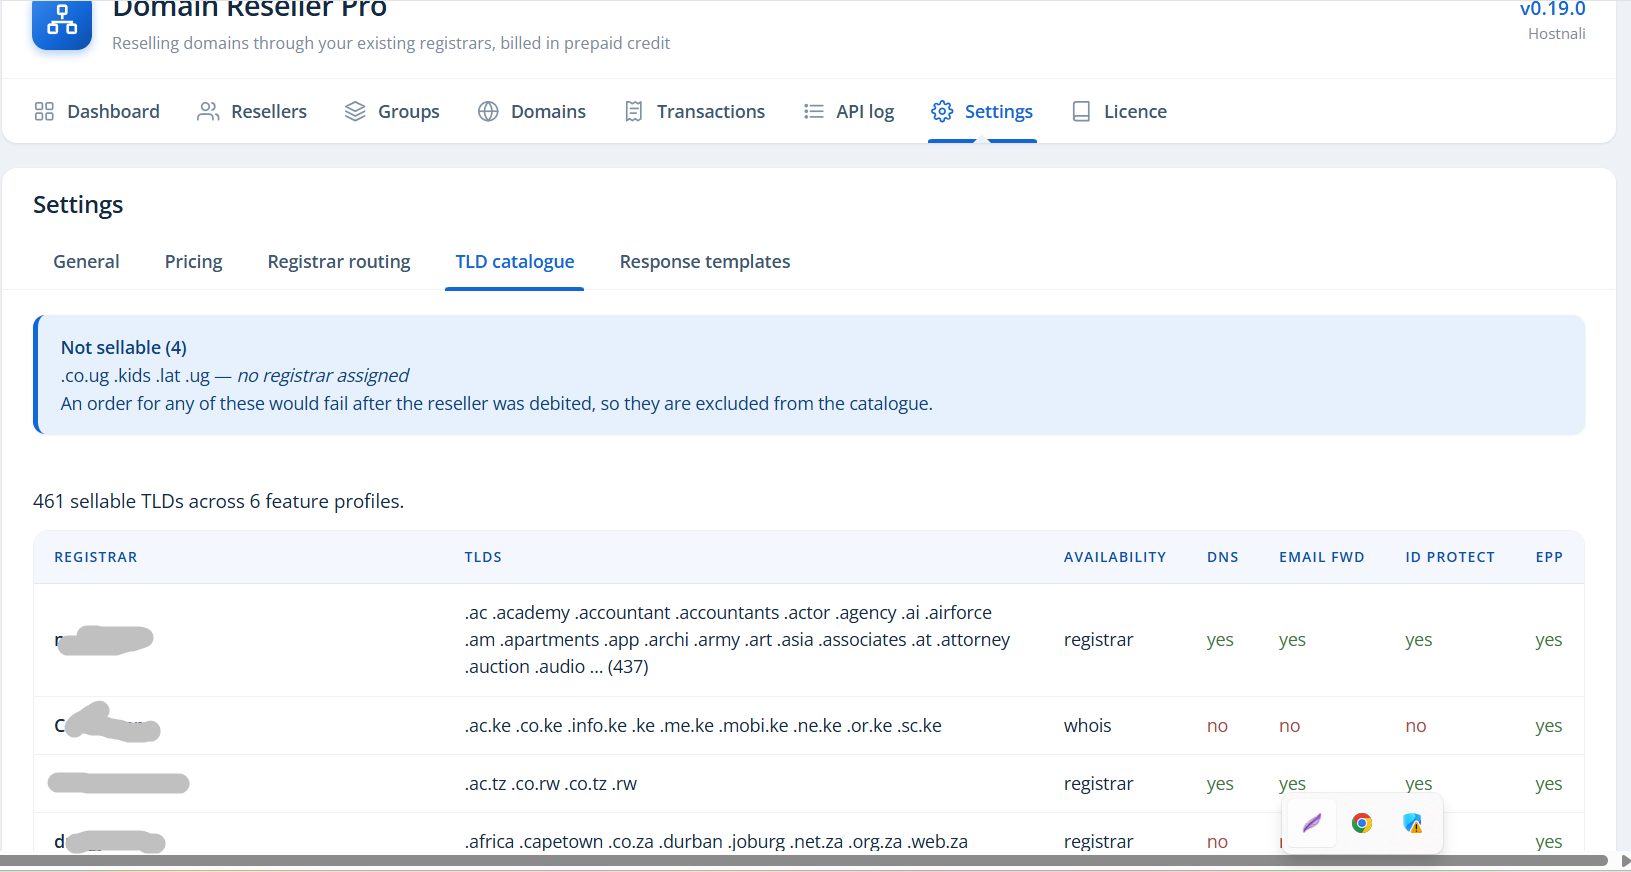Click the 'whois' availability cell
The height and width of the screenshot is (872, 1631).
pyautogui.click(x=1088, y=726)
